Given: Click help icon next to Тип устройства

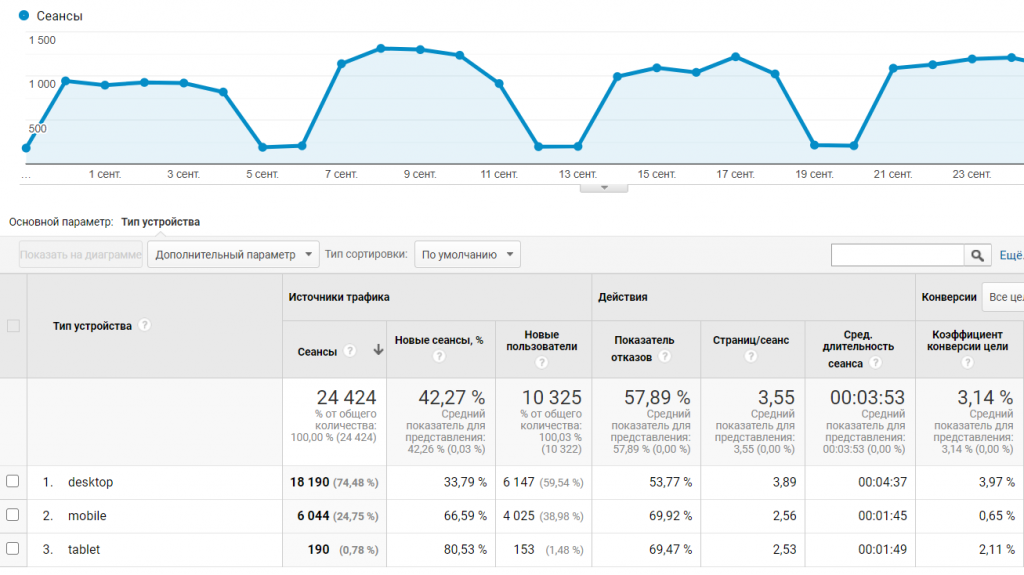Looking at the screenshot, I should tap(145, 325).
